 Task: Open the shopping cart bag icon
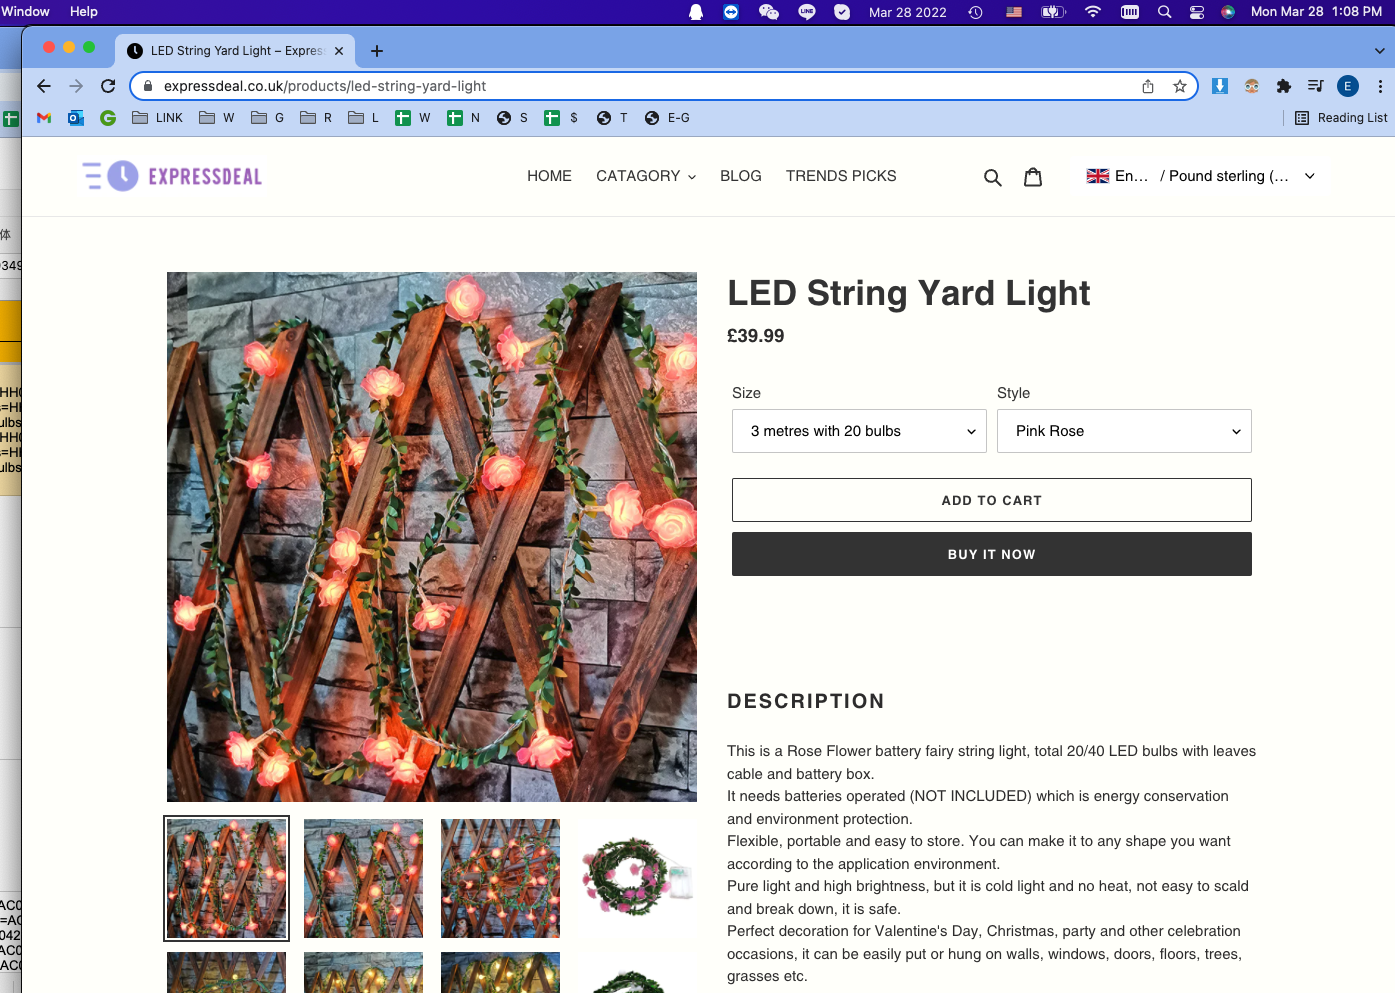coord(1033,177)
